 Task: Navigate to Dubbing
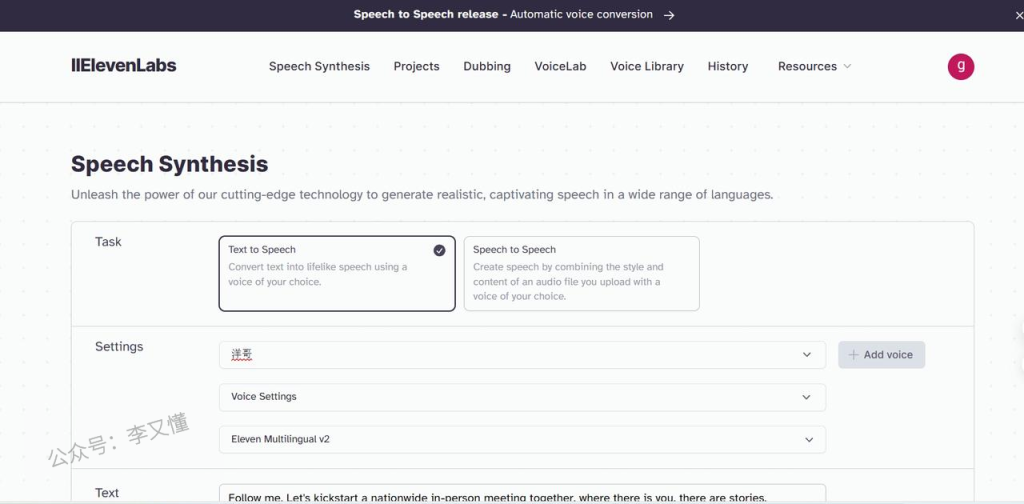[487, 66]
